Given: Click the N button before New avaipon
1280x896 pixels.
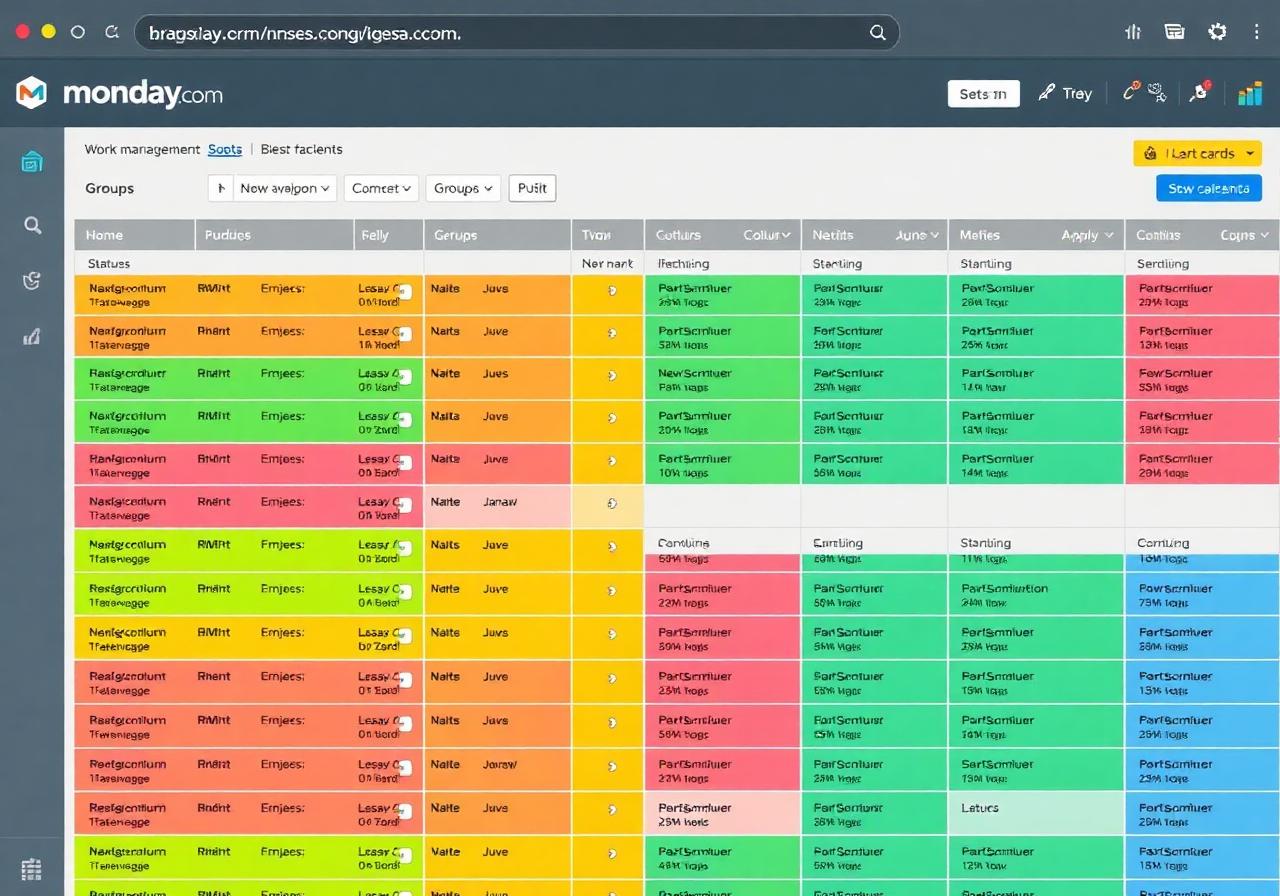Looking at the screenshot, I should pyautogui.click(x=220, y=188).
